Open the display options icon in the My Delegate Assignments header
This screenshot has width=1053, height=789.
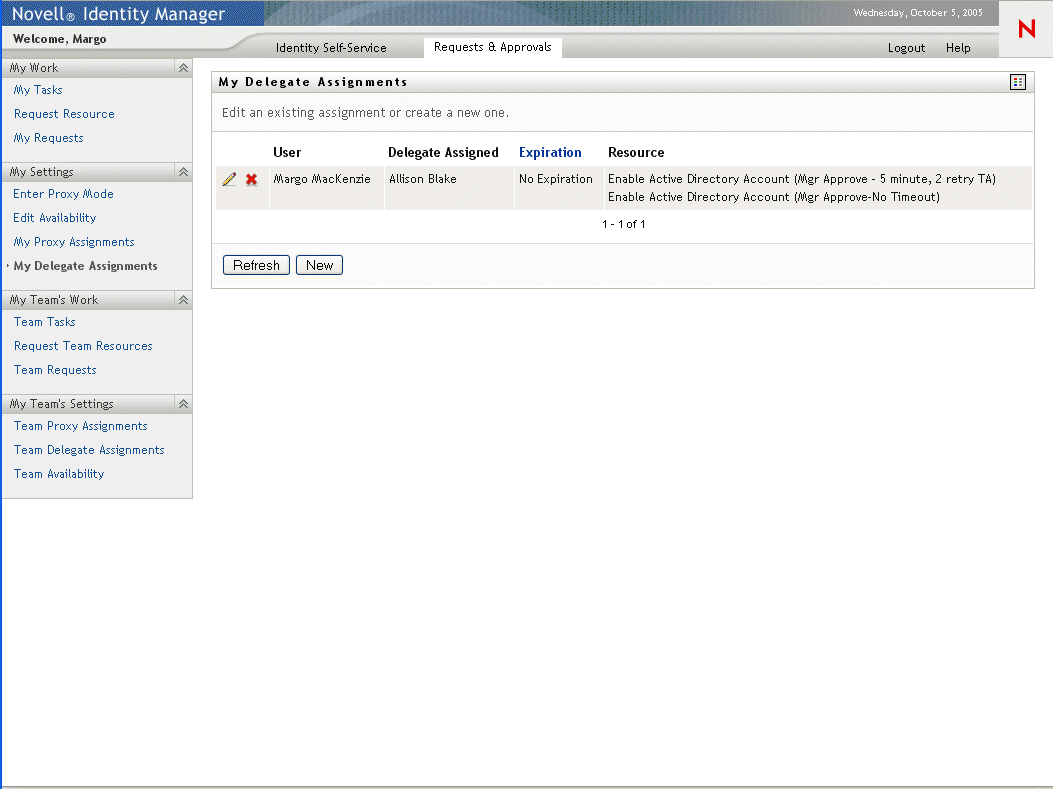(x=1017, y=82)
